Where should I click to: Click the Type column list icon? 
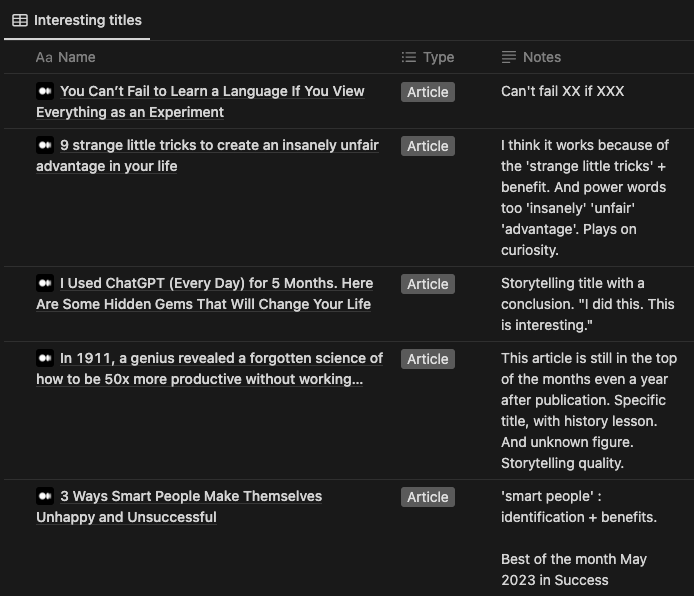[408, 57]
